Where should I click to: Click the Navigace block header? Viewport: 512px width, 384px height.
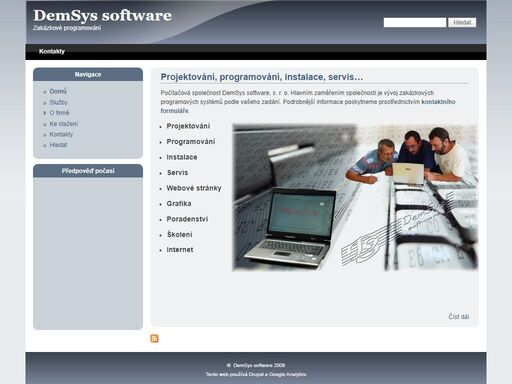coord(88,74)
